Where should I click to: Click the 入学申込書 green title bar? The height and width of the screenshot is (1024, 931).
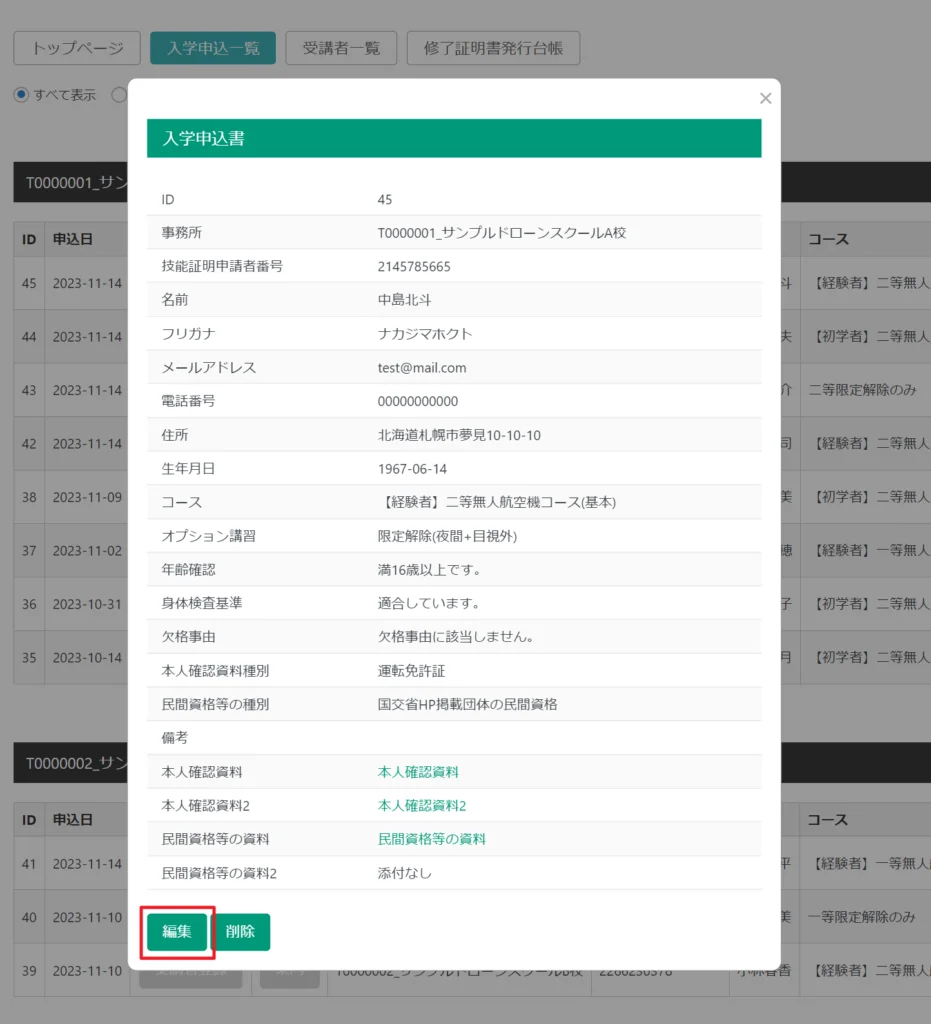[453, 139]
